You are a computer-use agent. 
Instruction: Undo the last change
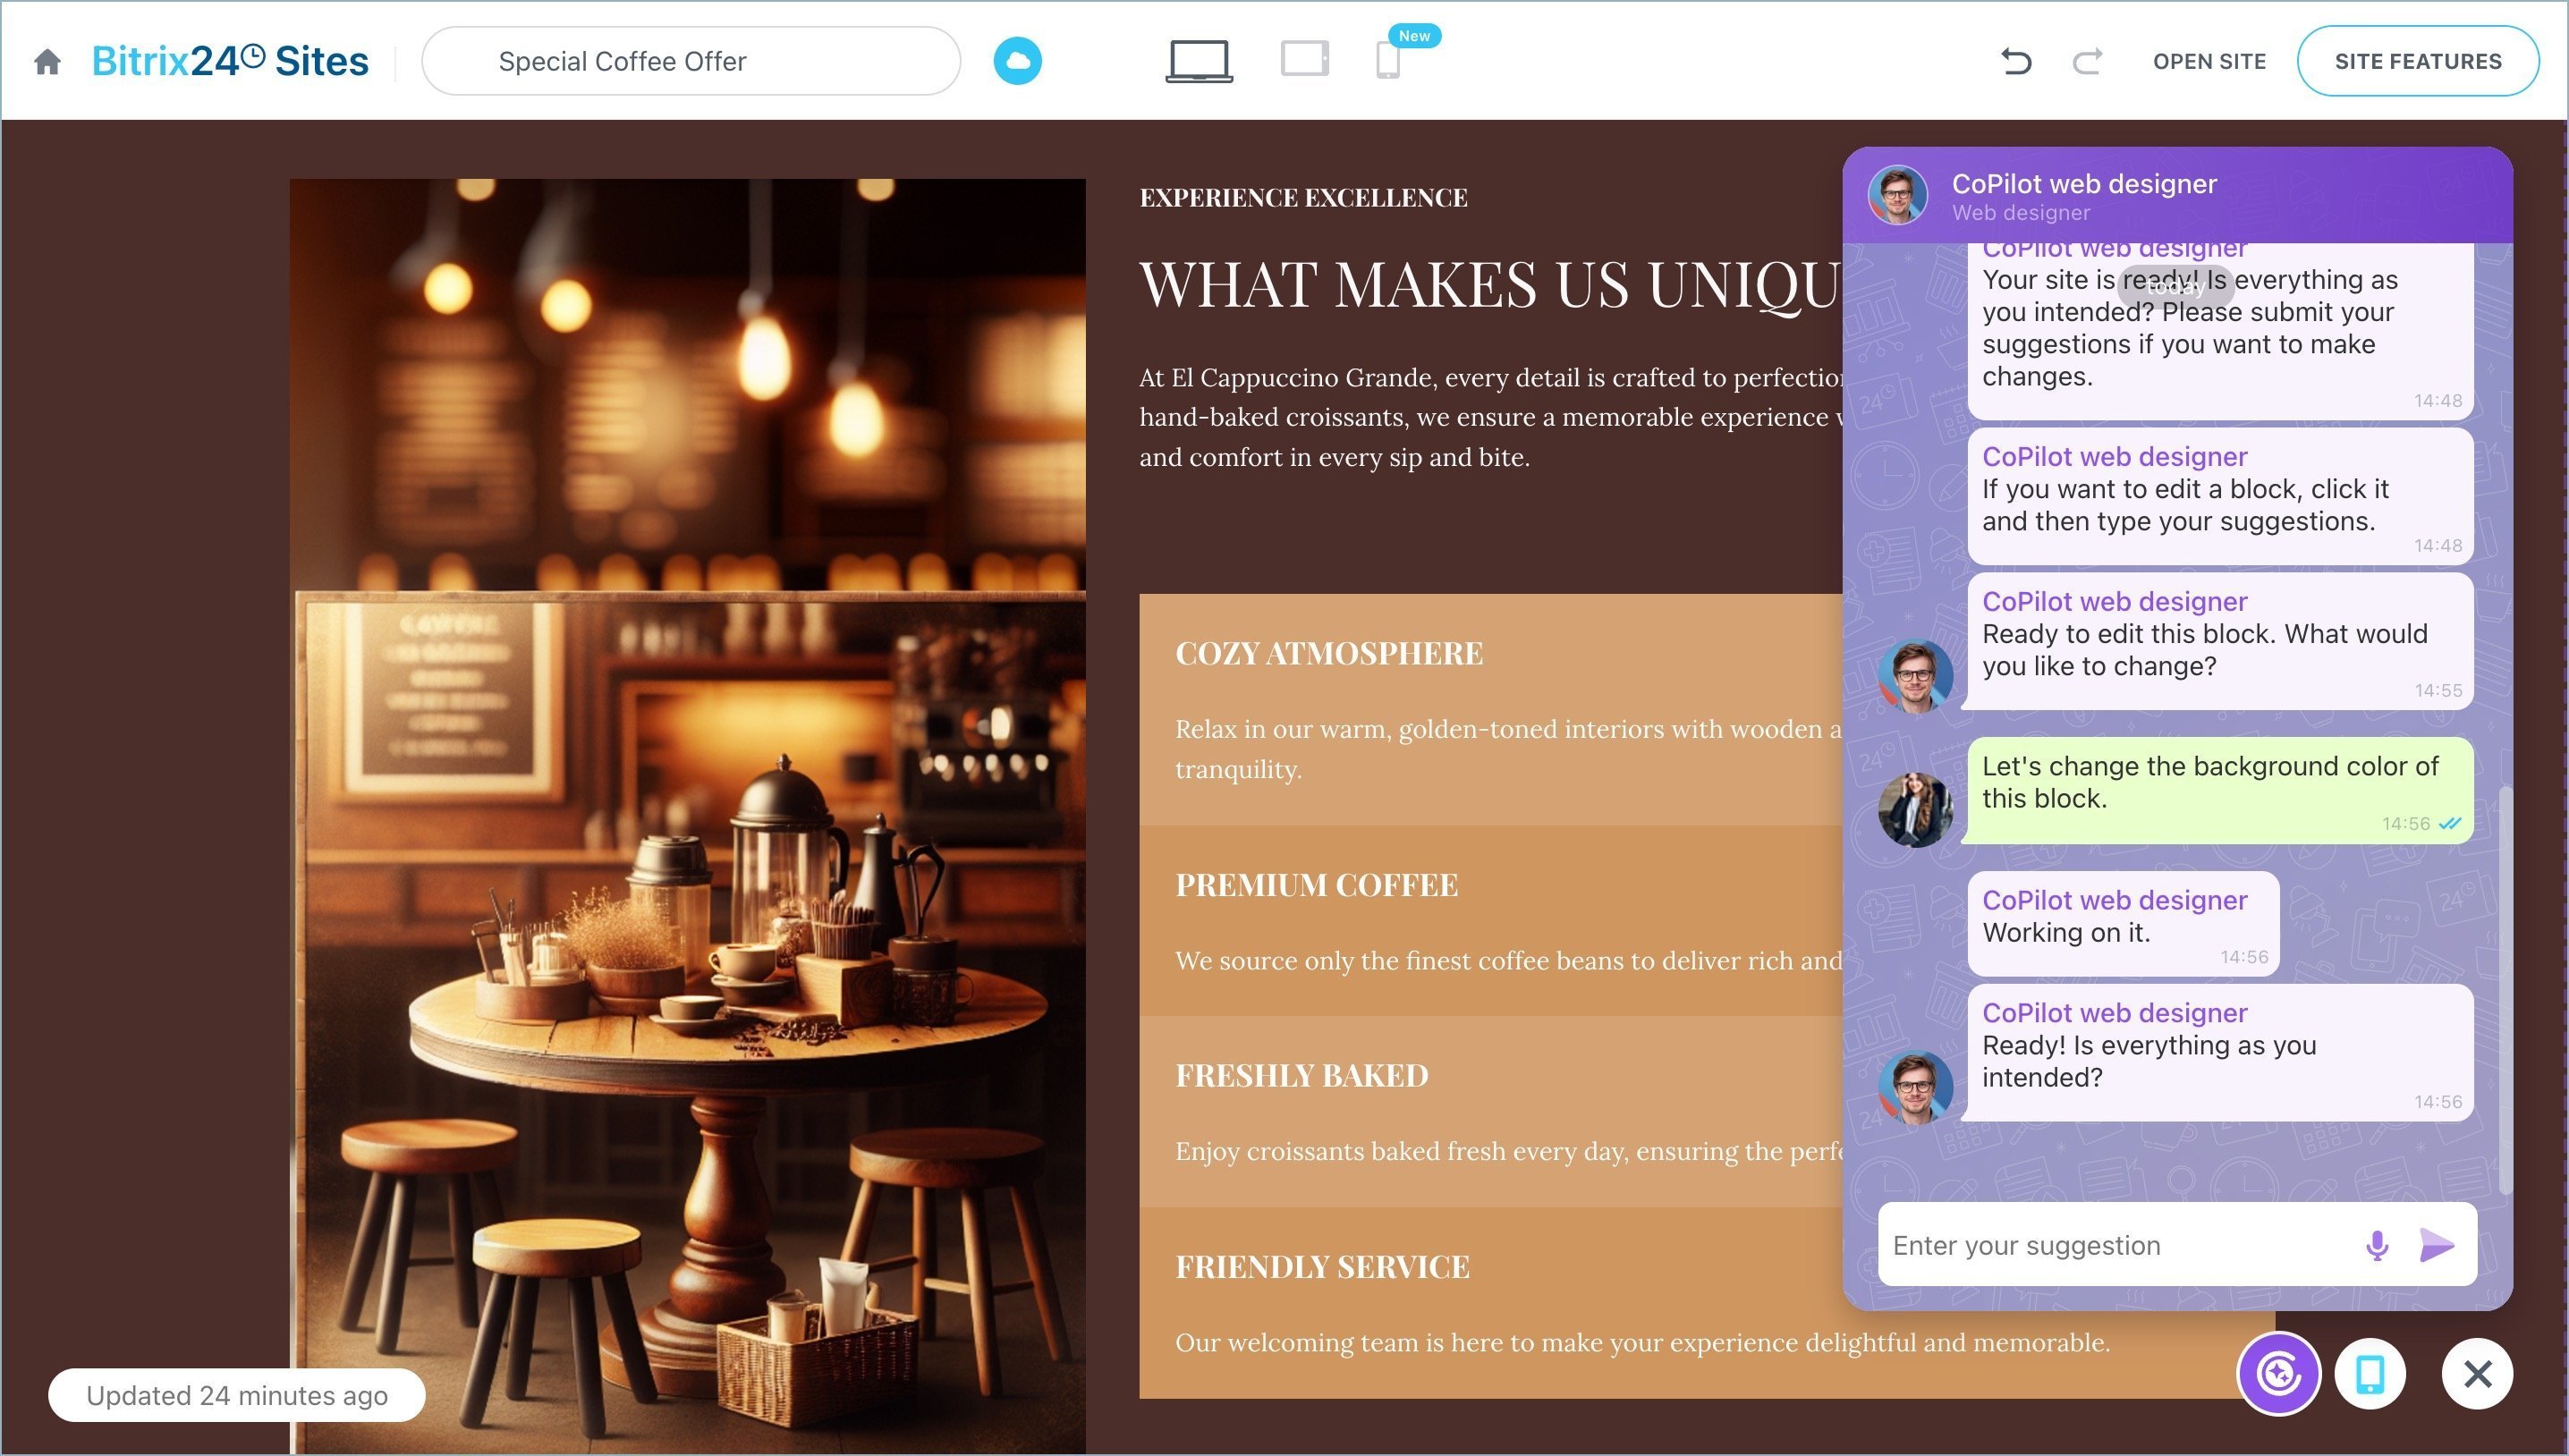2015,62
